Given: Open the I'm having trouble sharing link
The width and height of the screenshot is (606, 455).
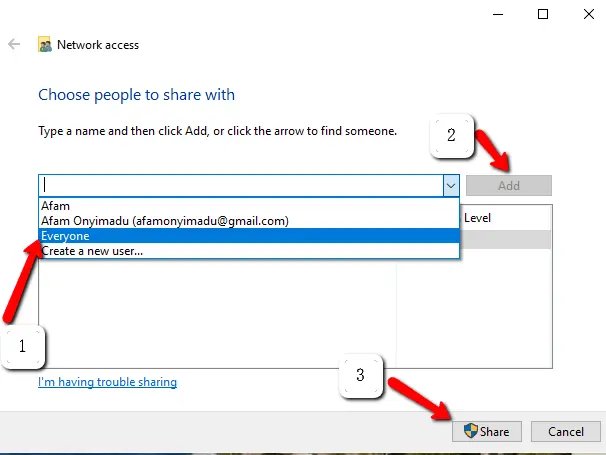Looking at the screenshot, I should [107, 382].
